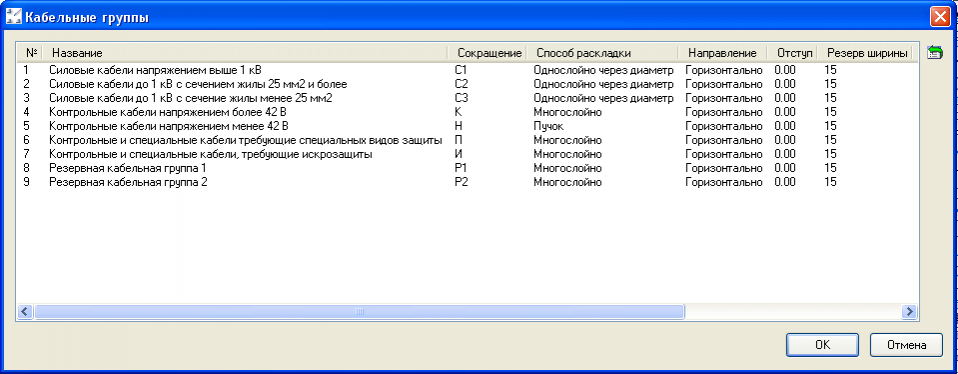The width and height of the screenshot is (958, 374).
Task: Click Пучок layout method cell
Action: coord(548,126)
